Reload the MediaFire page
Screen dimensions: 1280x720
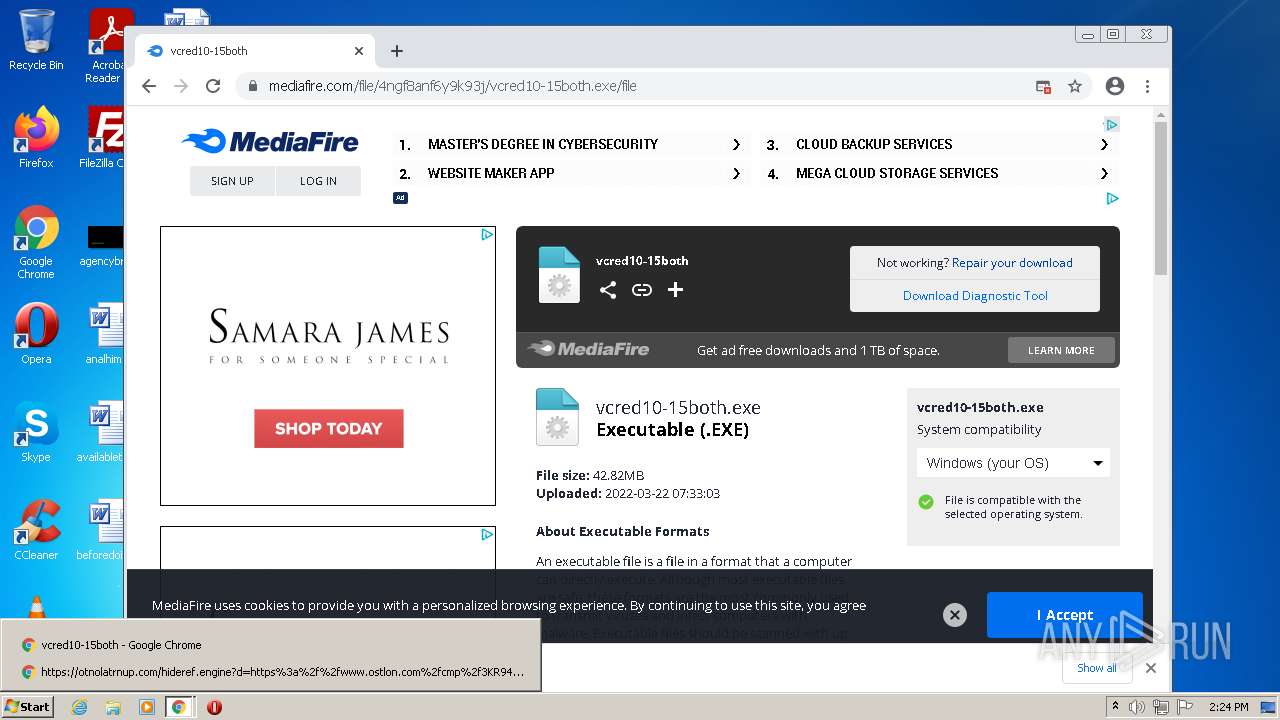(213, 86)
